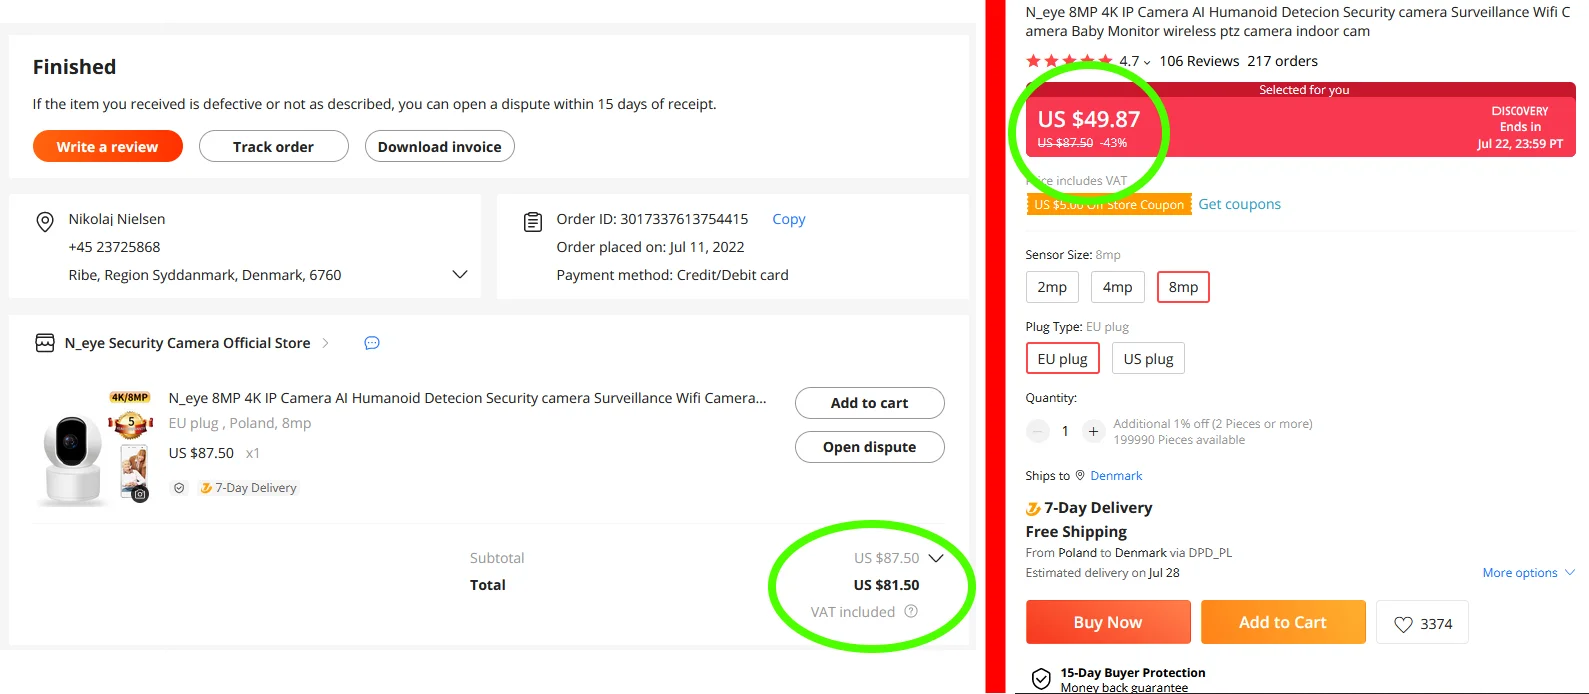Screen dimensions: 1589x694
Task: Expand the subtotal price breakdown
Action: pyautogui.click(x=936, y=558)
